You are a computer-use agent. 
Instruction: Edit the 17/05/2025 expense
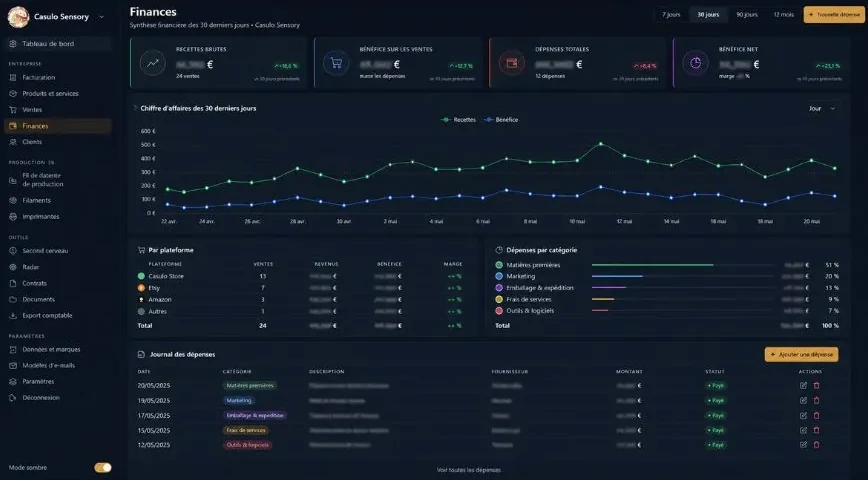pyautogui.click(x=803, y=415)
